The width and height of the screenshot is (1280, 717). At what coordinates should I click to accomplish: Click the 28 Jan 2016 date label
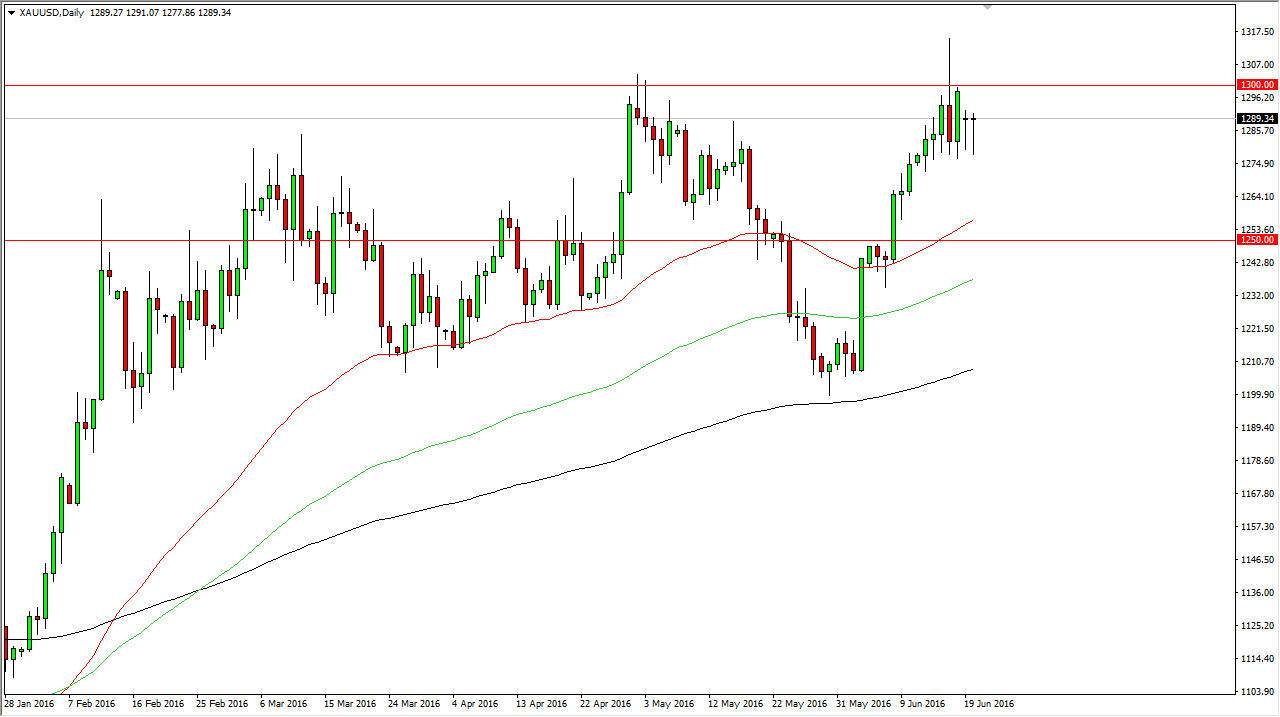click(x=28, y=703)
